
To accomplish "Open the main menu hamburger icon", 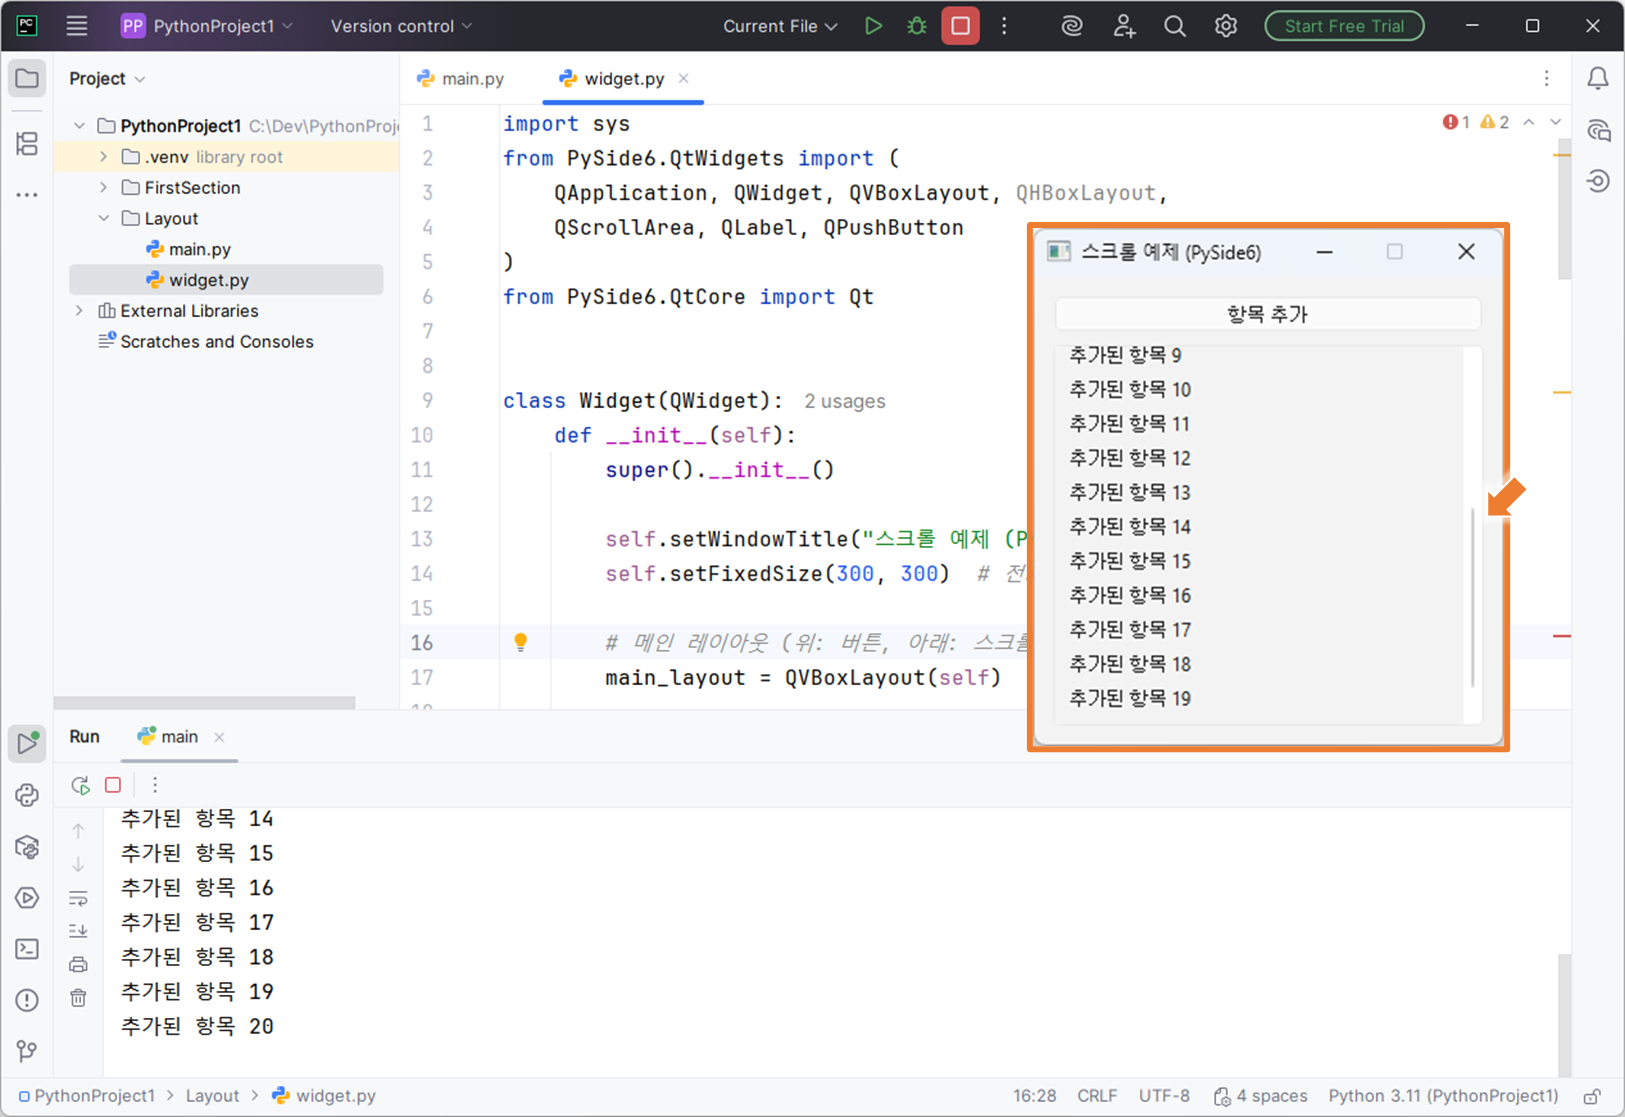I will pyautogui.click(x=77, y=26).
